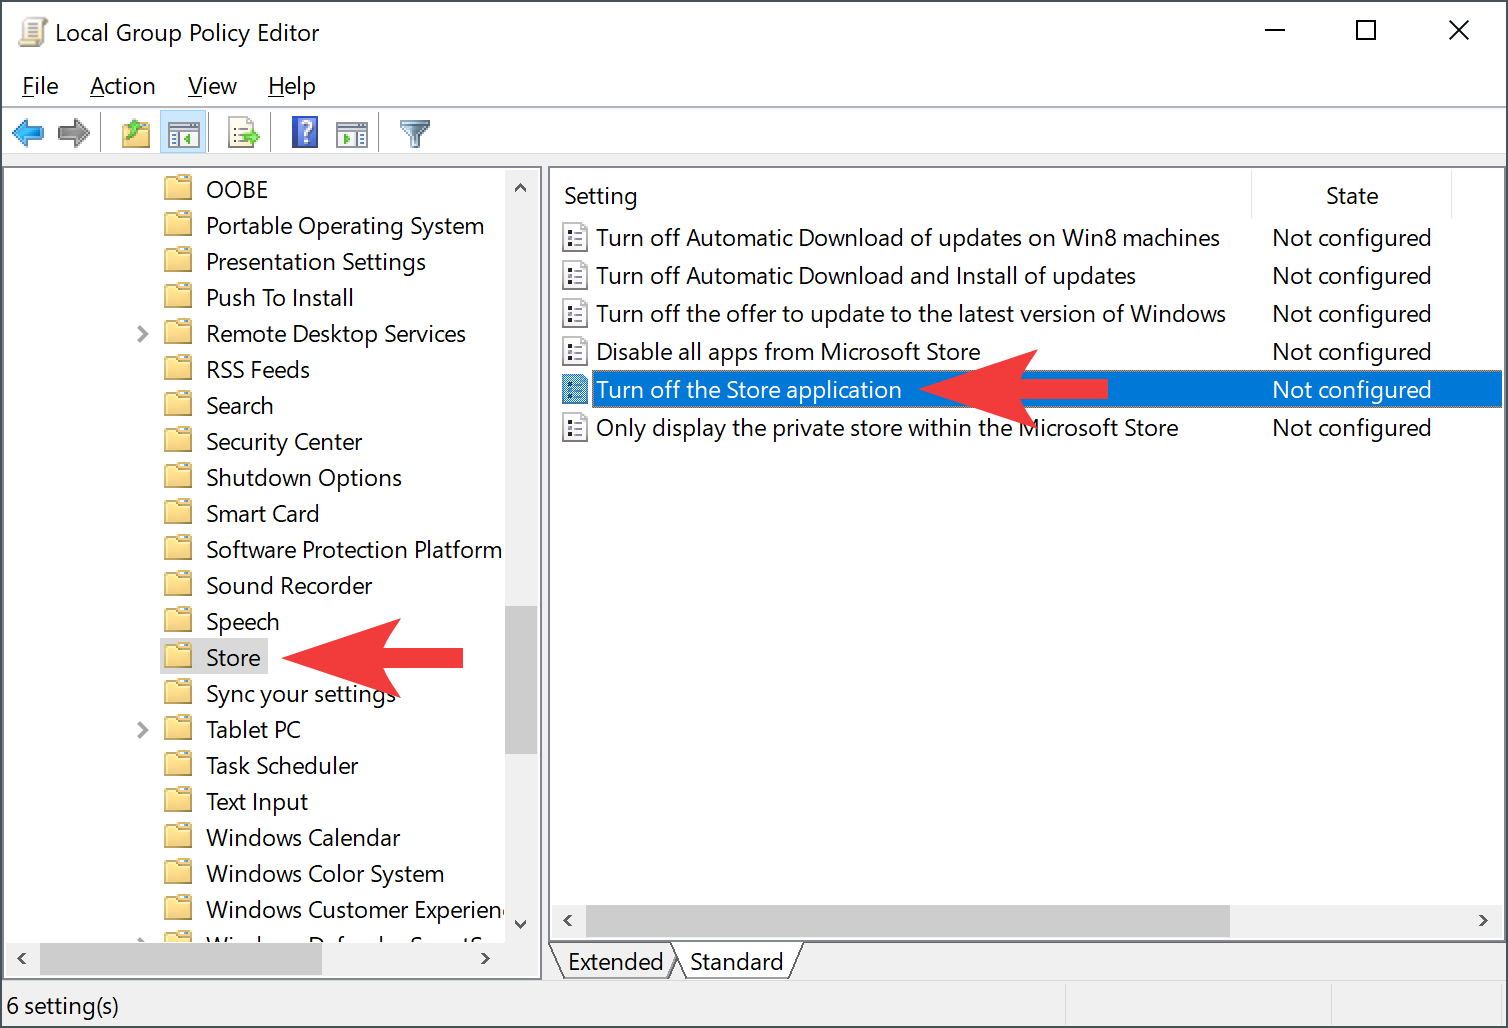The height and width of the screenshot is (1028, 1508).
Task: Click the State column header
Action: [1351, 196]
